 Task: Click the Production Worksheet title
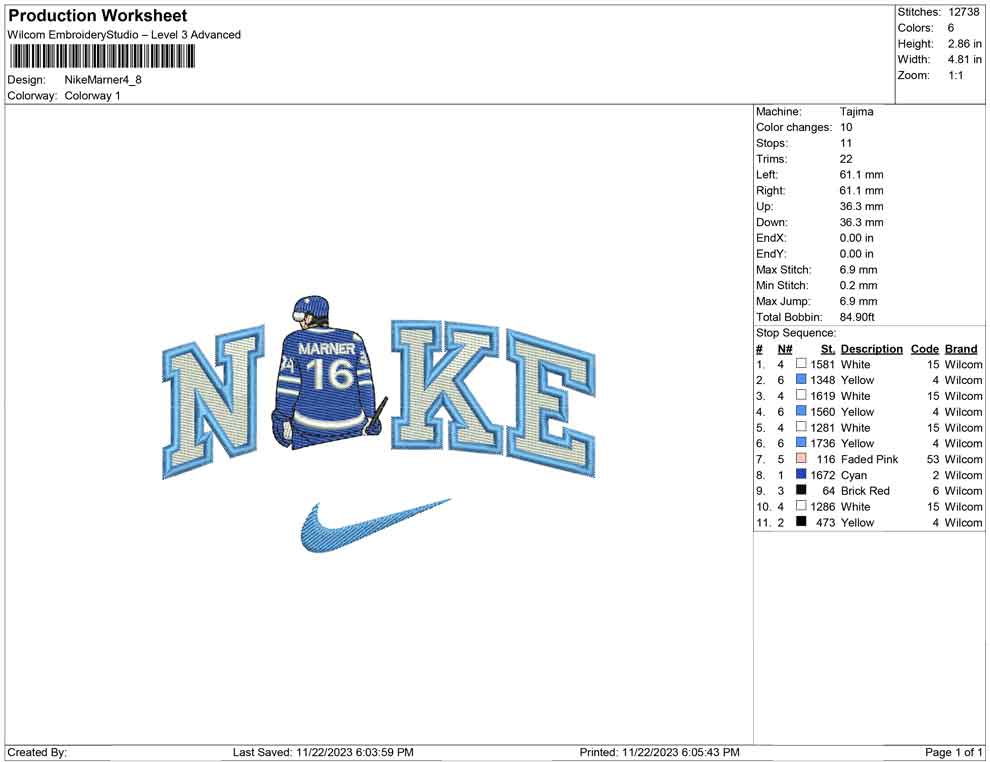[98, 16]
